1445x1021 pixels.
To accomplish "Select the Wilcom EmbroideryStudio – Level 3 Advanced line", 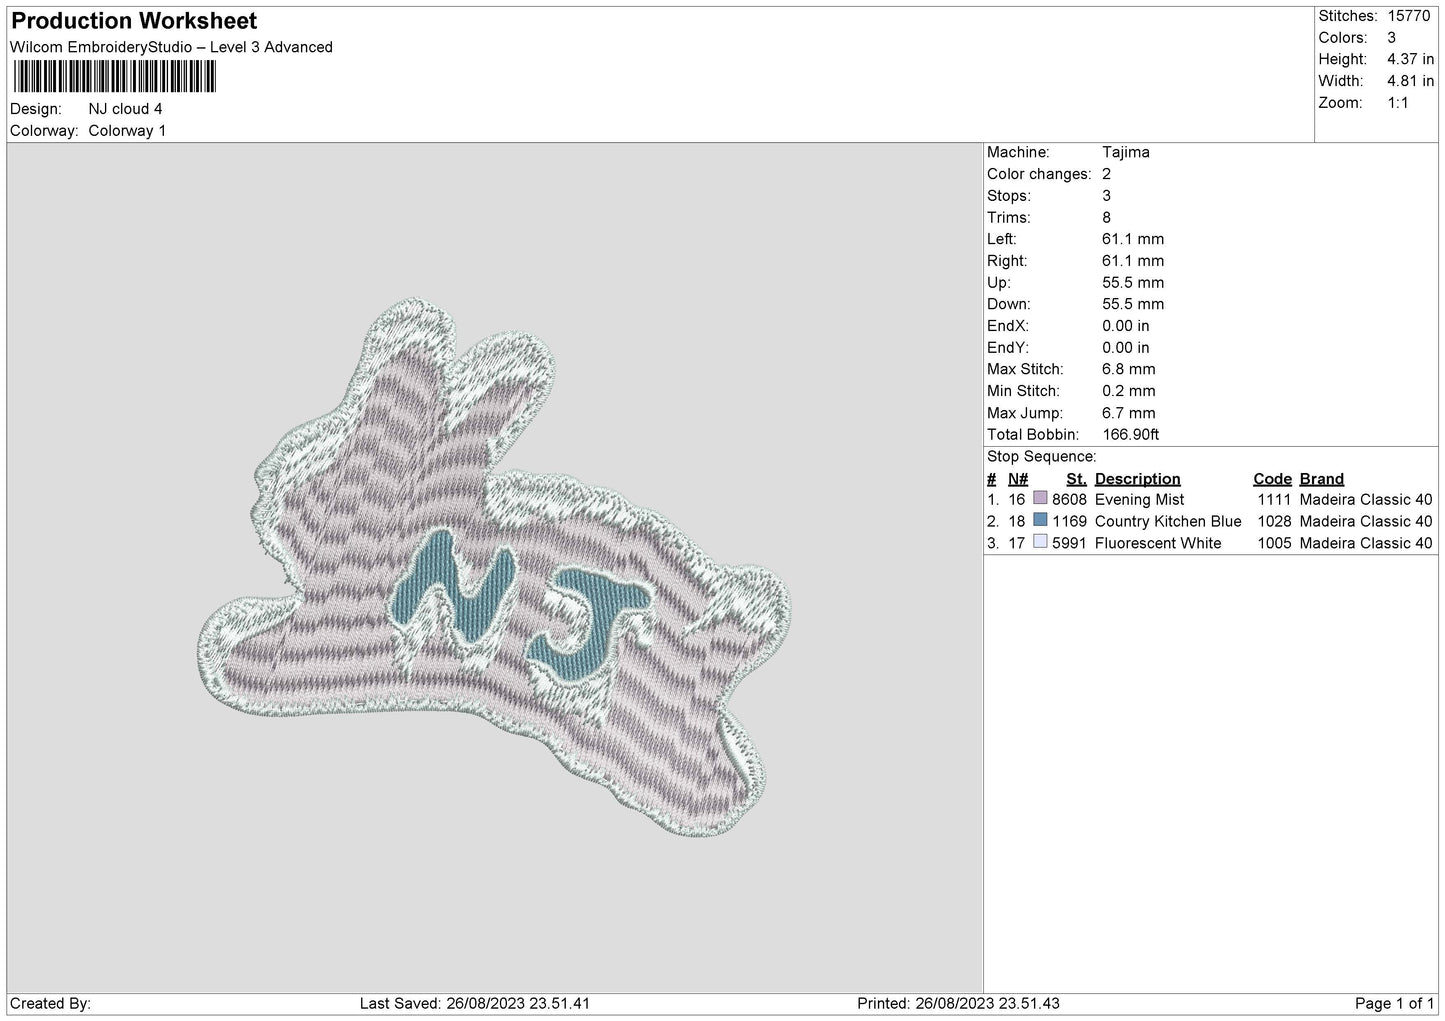I will [x=171, y=47].
